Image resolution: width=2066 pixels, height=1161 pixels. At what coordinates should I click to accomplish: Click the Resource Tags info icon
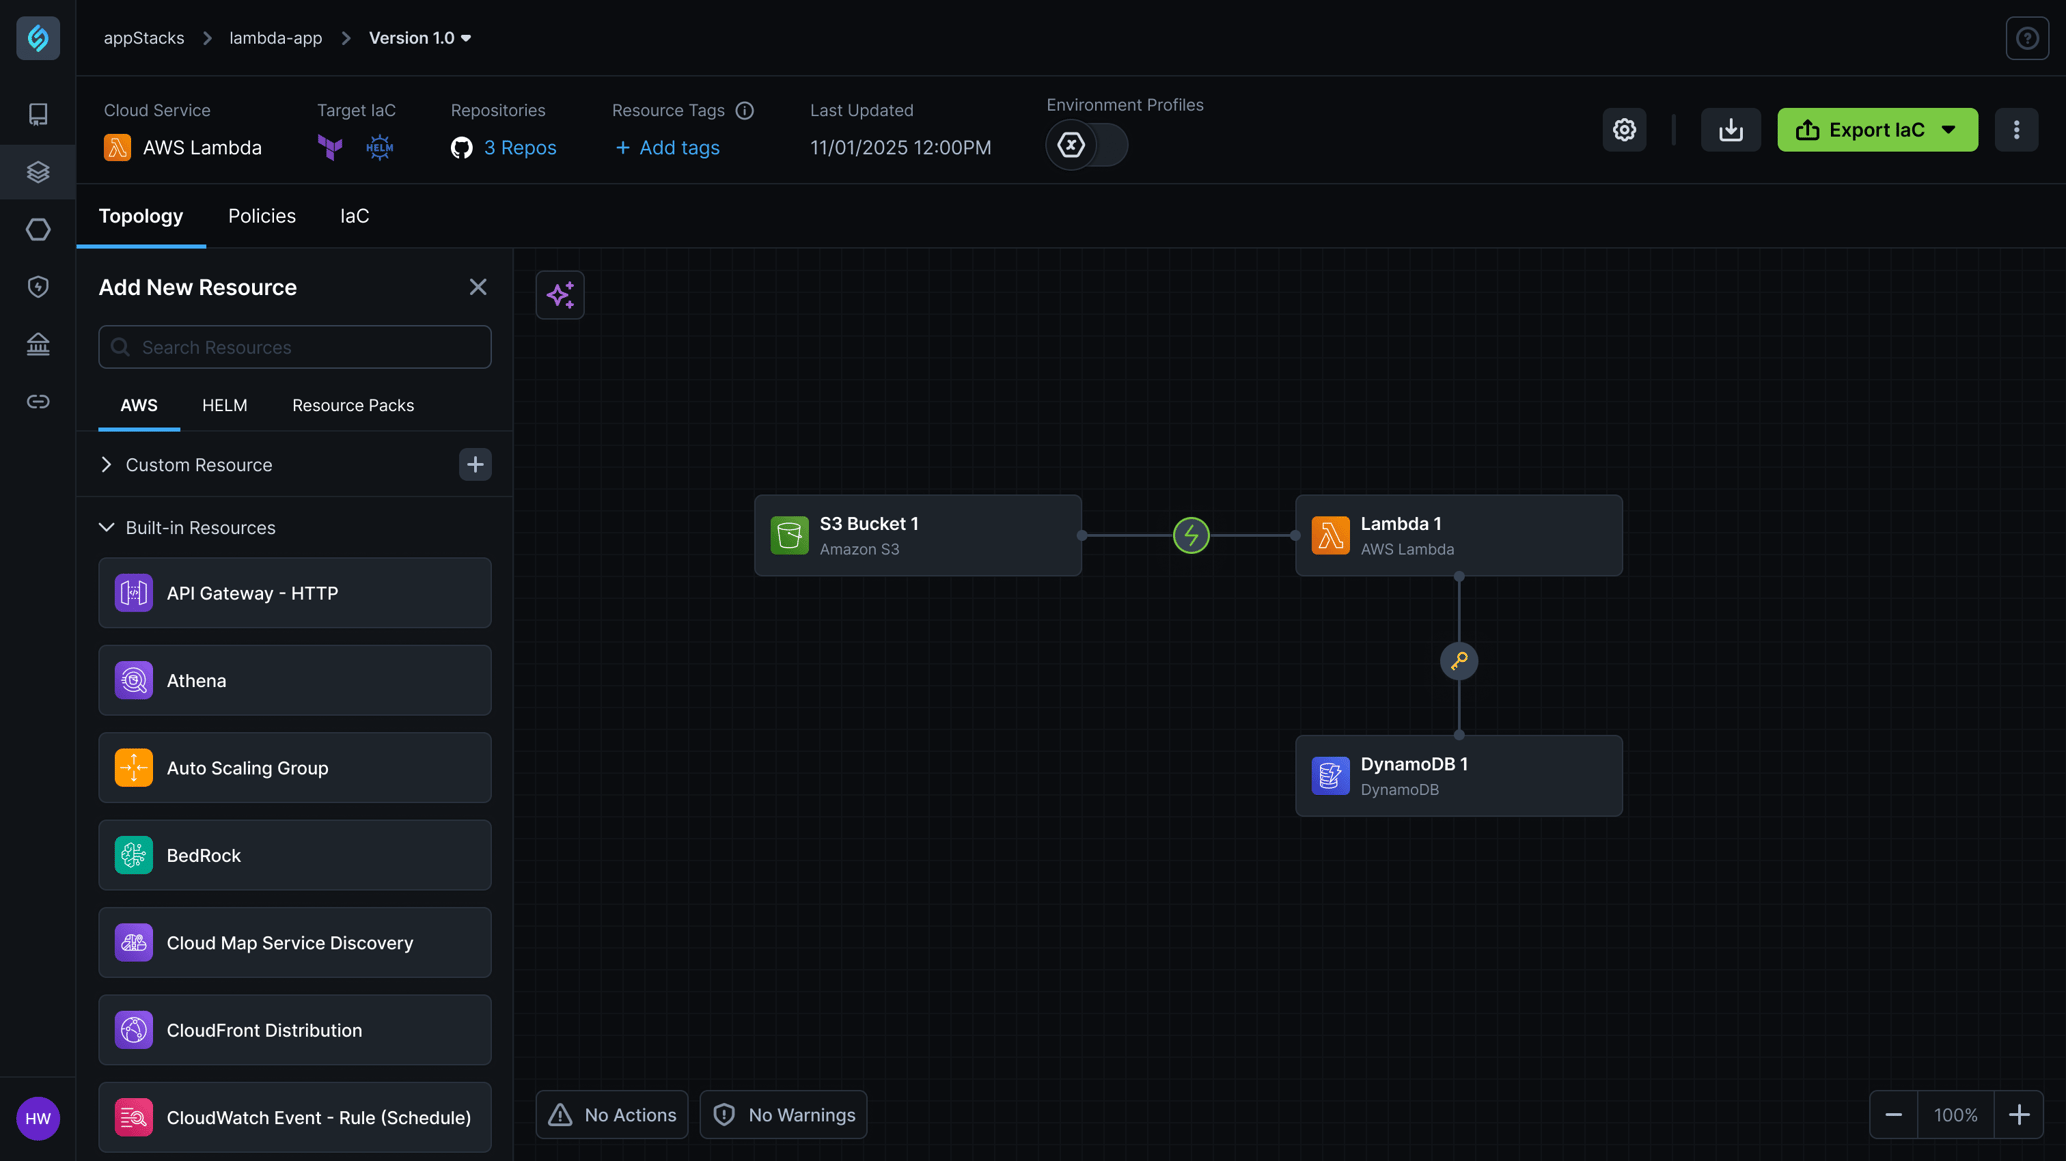[744, 110]
